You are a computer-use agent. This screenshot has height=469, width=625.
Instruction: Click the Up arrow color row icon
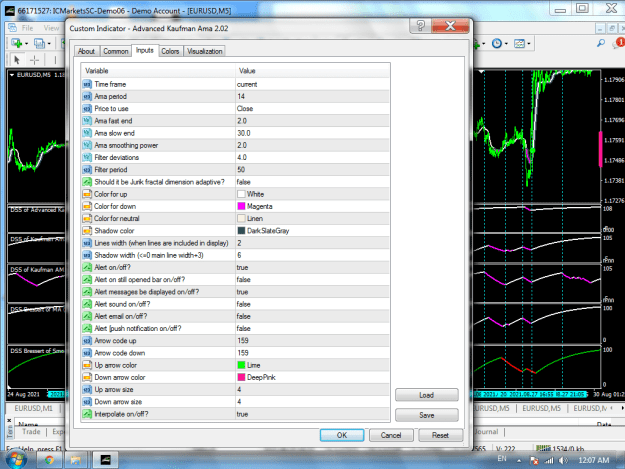click(x=87, y=365)
